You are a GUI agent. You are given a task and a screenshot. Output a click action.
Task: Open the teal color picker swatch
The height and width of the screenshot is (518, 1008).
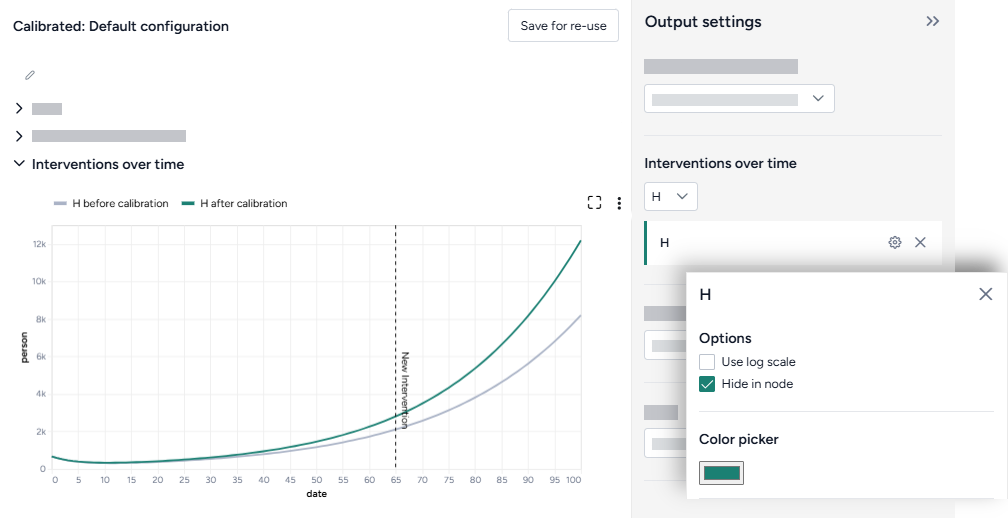[721, 473]
